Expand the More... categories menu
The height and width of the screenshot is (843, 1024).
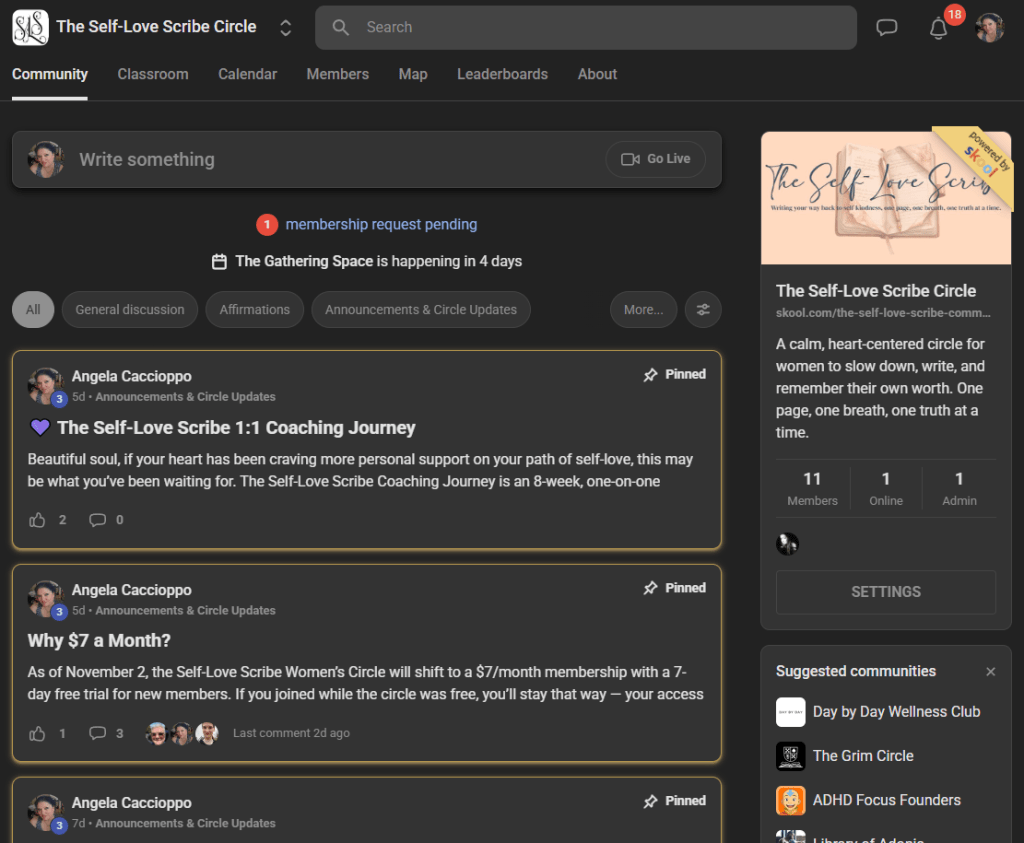tap(643, 310)
